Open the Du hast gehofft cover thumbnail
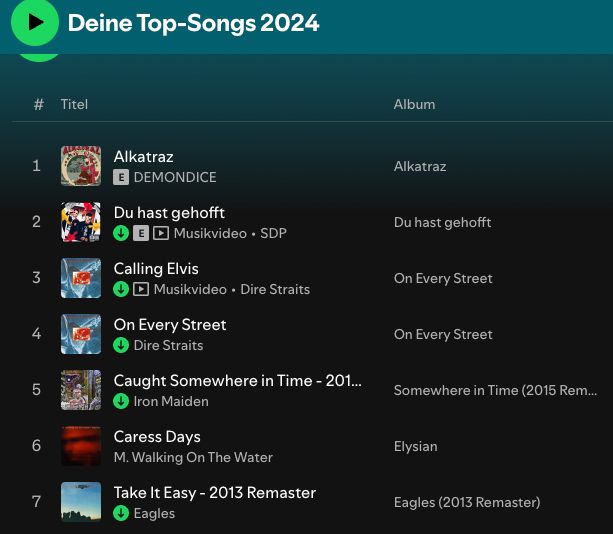This screenshot has height=534, width=613. point(81,222)
